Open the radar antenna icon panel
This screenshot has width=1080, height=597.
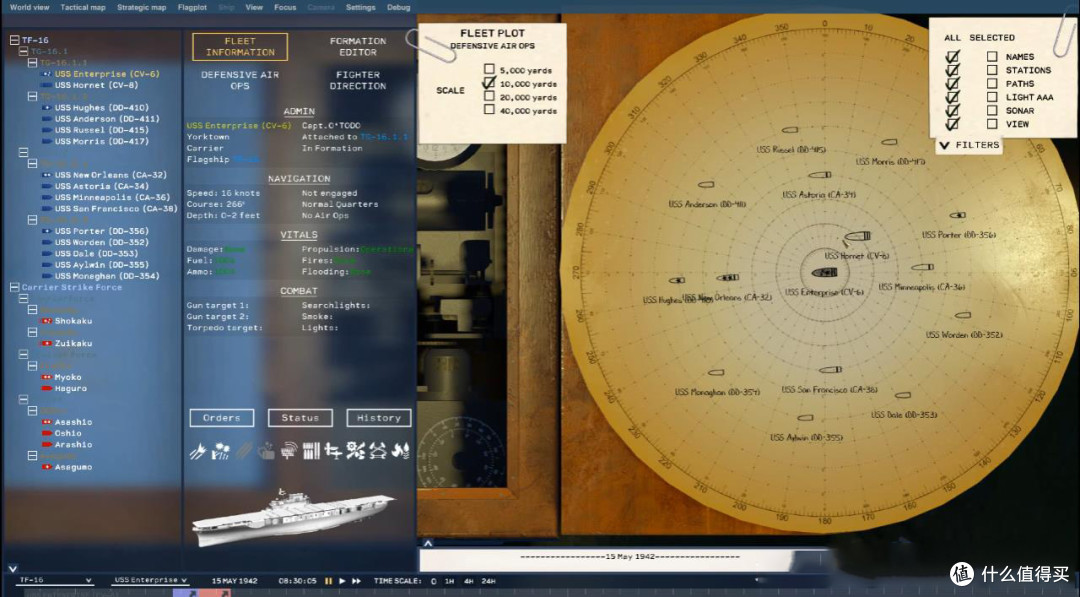click(x=289, y=451)
